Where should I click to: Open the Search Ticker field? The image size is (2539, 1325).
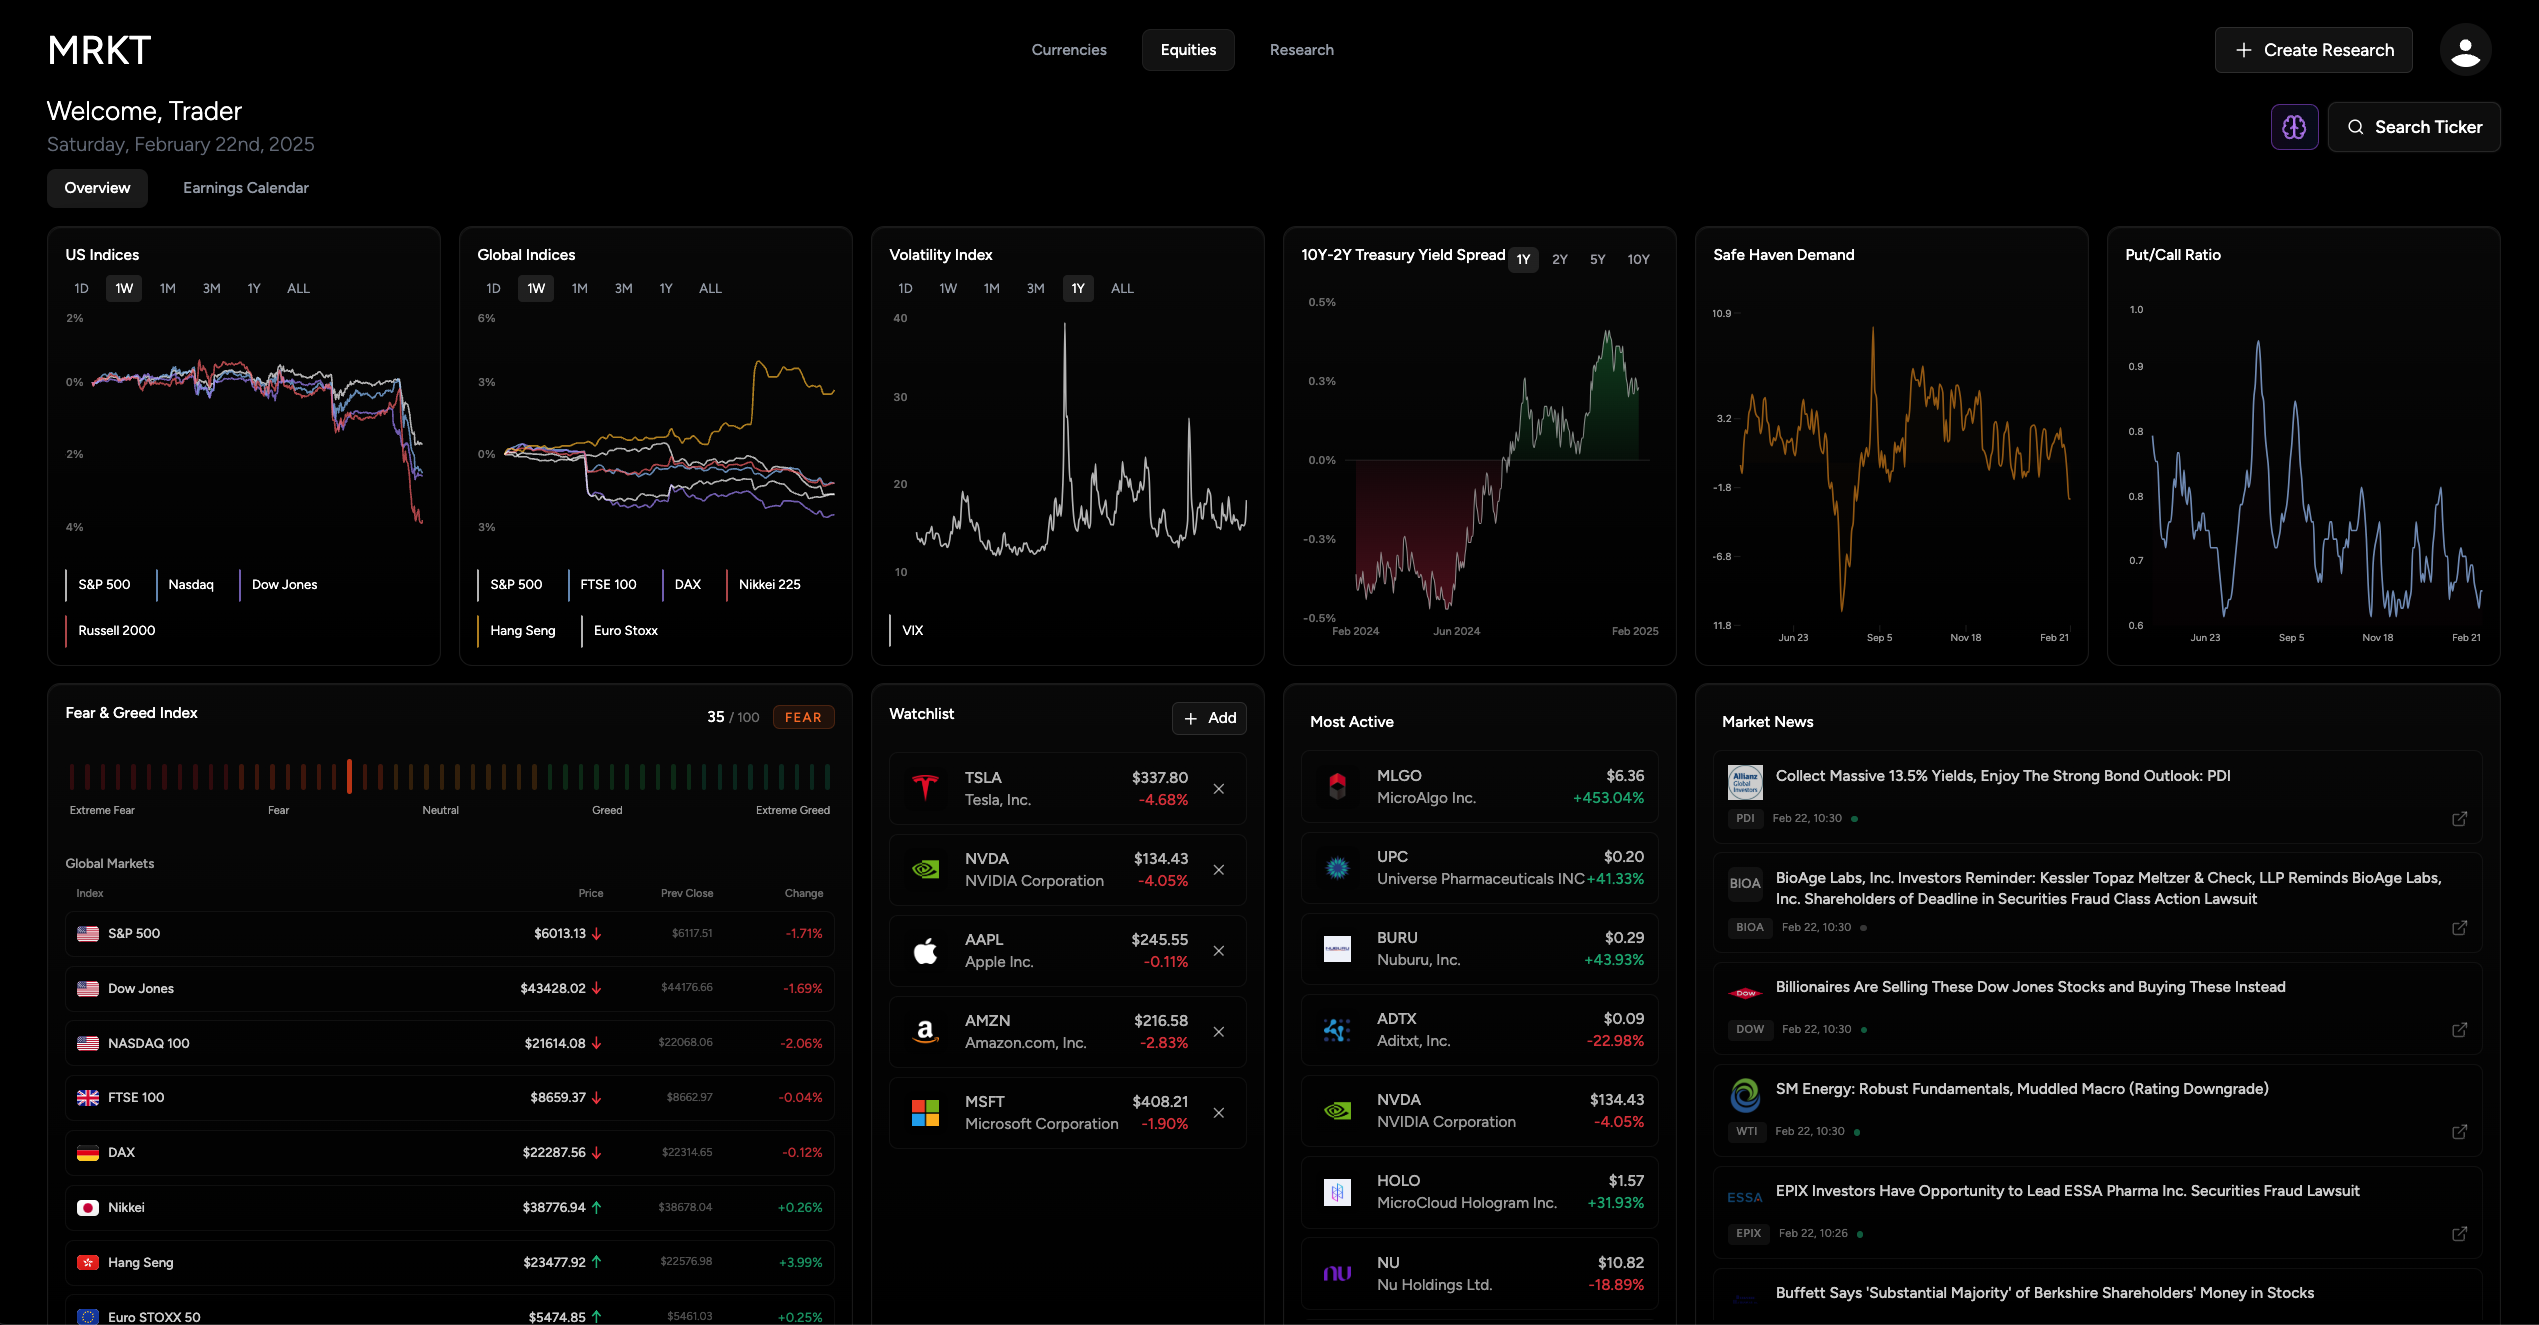(2414, 127)
